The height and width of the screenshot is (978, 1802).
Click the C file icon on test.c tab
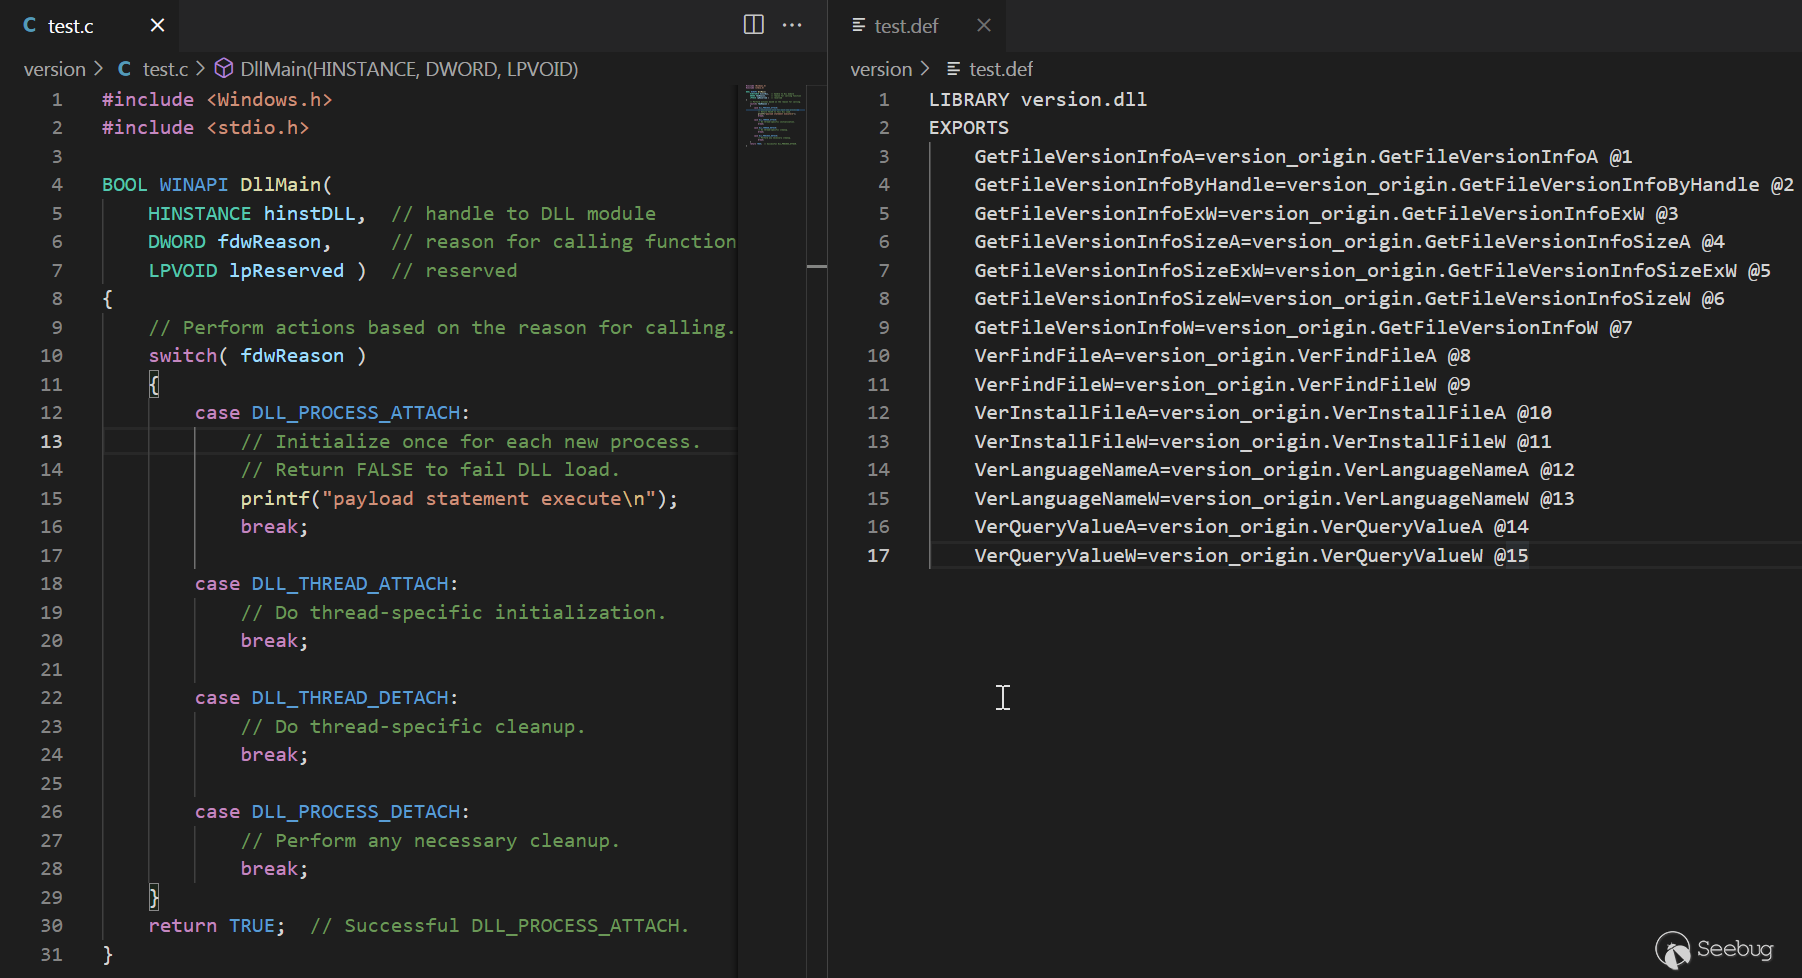30,25
